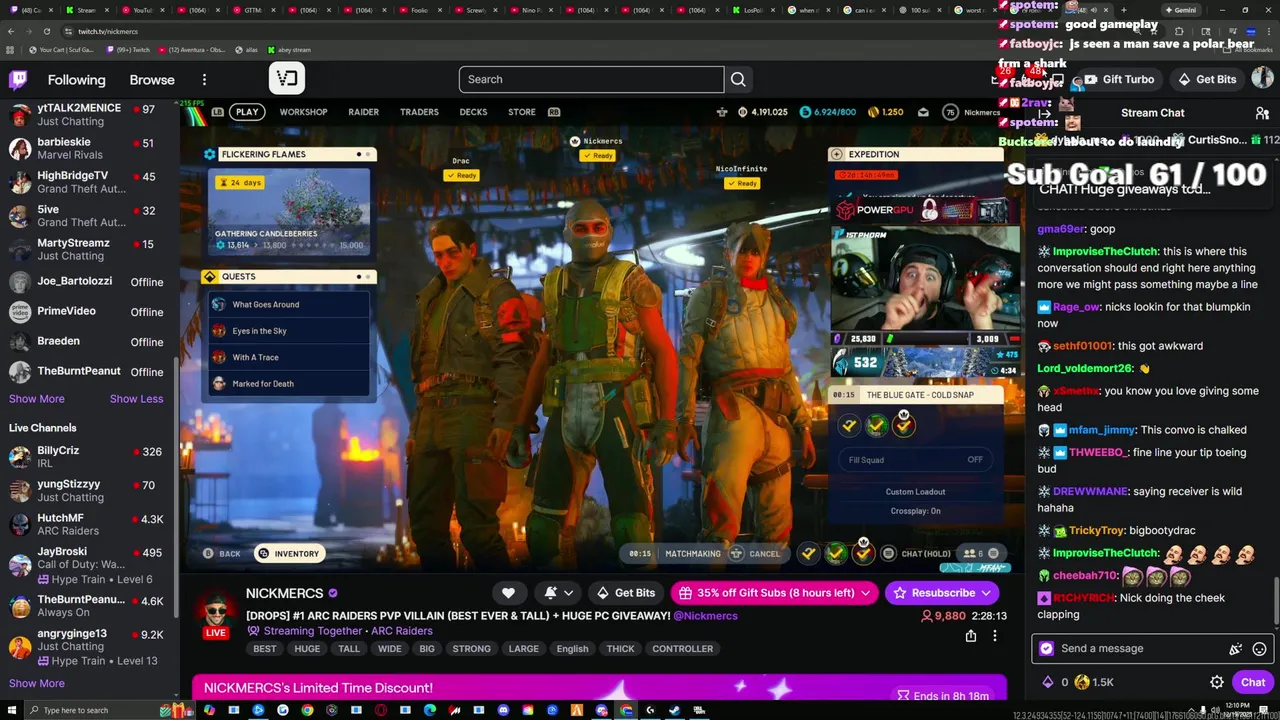Click Show More under followed channels
The image size is (1280, 720).
tap(37, 399)
